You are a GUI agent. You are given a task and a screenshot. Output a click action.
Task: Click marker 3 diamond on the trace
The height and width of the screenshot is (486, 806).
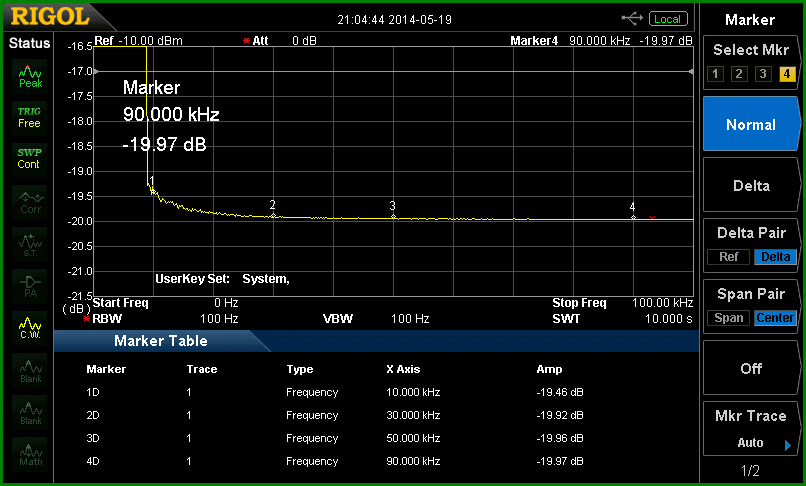(x=394, y=216)
